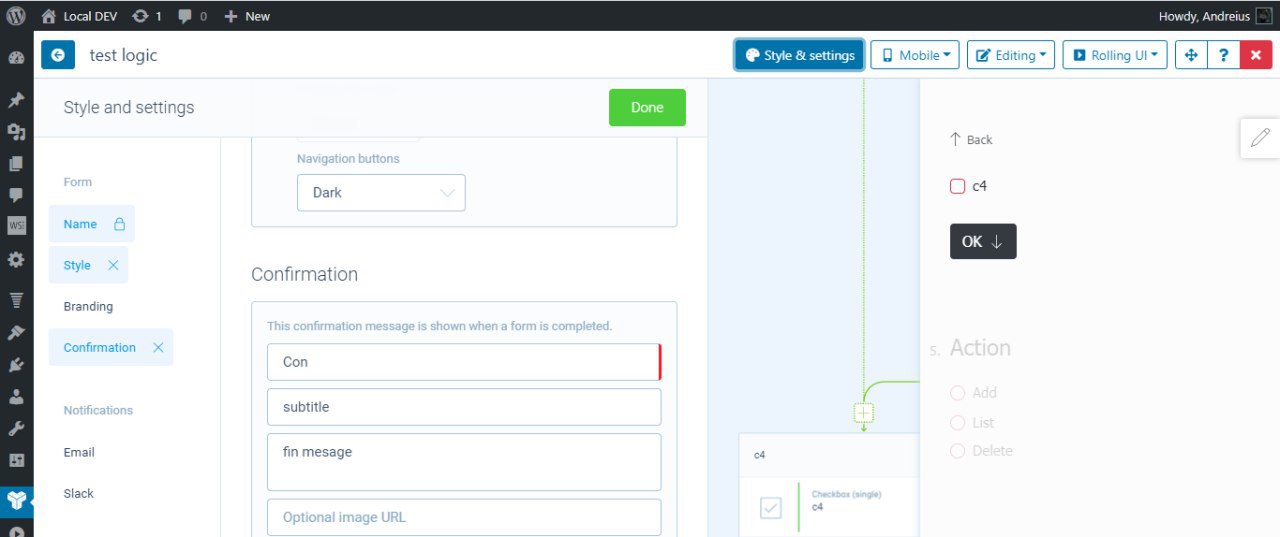Image resolution: width=1280 pixels, height=537 pixels.
Task: Open Slack notifications settings
Action: pos(79,493)
